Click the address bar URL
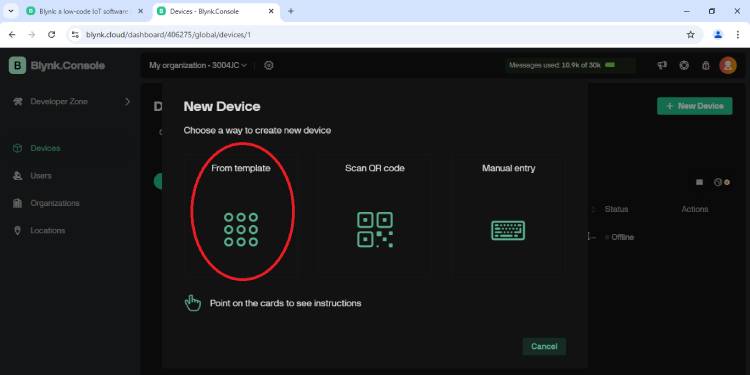The height and width of the screenshot is (375, 750). click(x=168, y=34)
